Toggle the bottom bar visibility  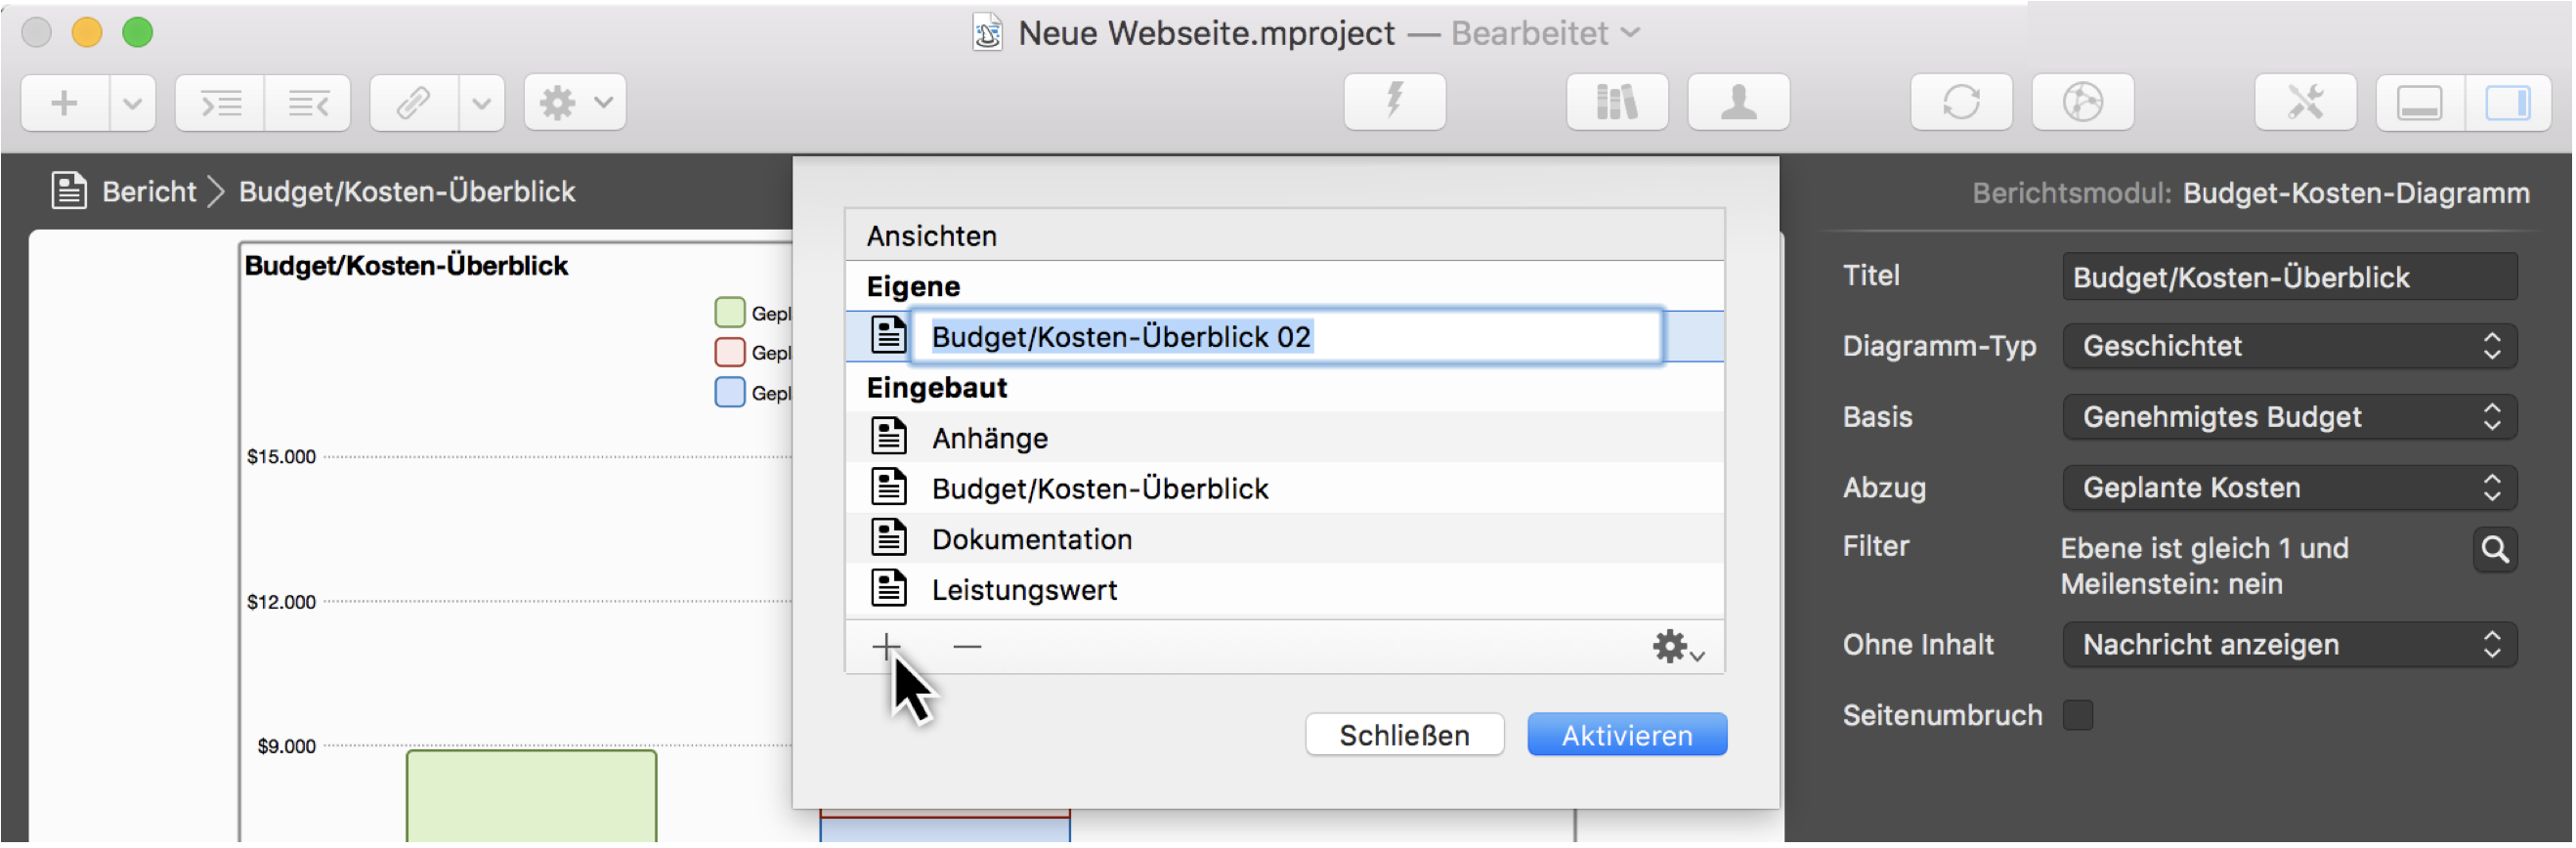coord(2419,101)
